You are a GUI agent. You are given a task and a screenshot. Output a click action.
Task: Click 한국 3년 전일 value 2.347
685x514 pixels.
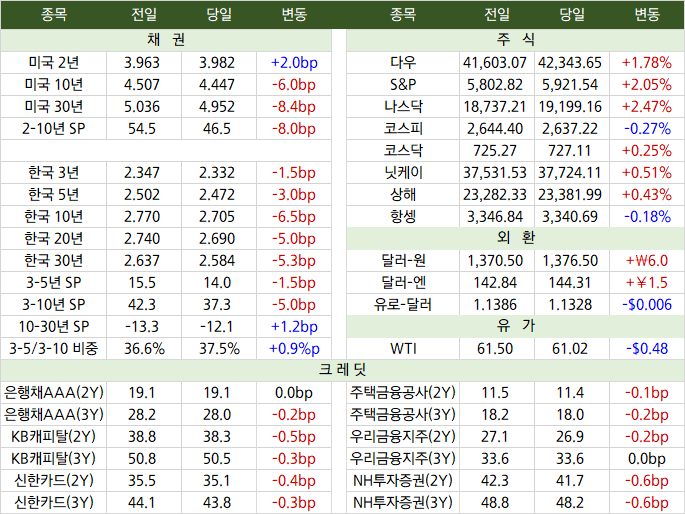(x=142, y=173)
